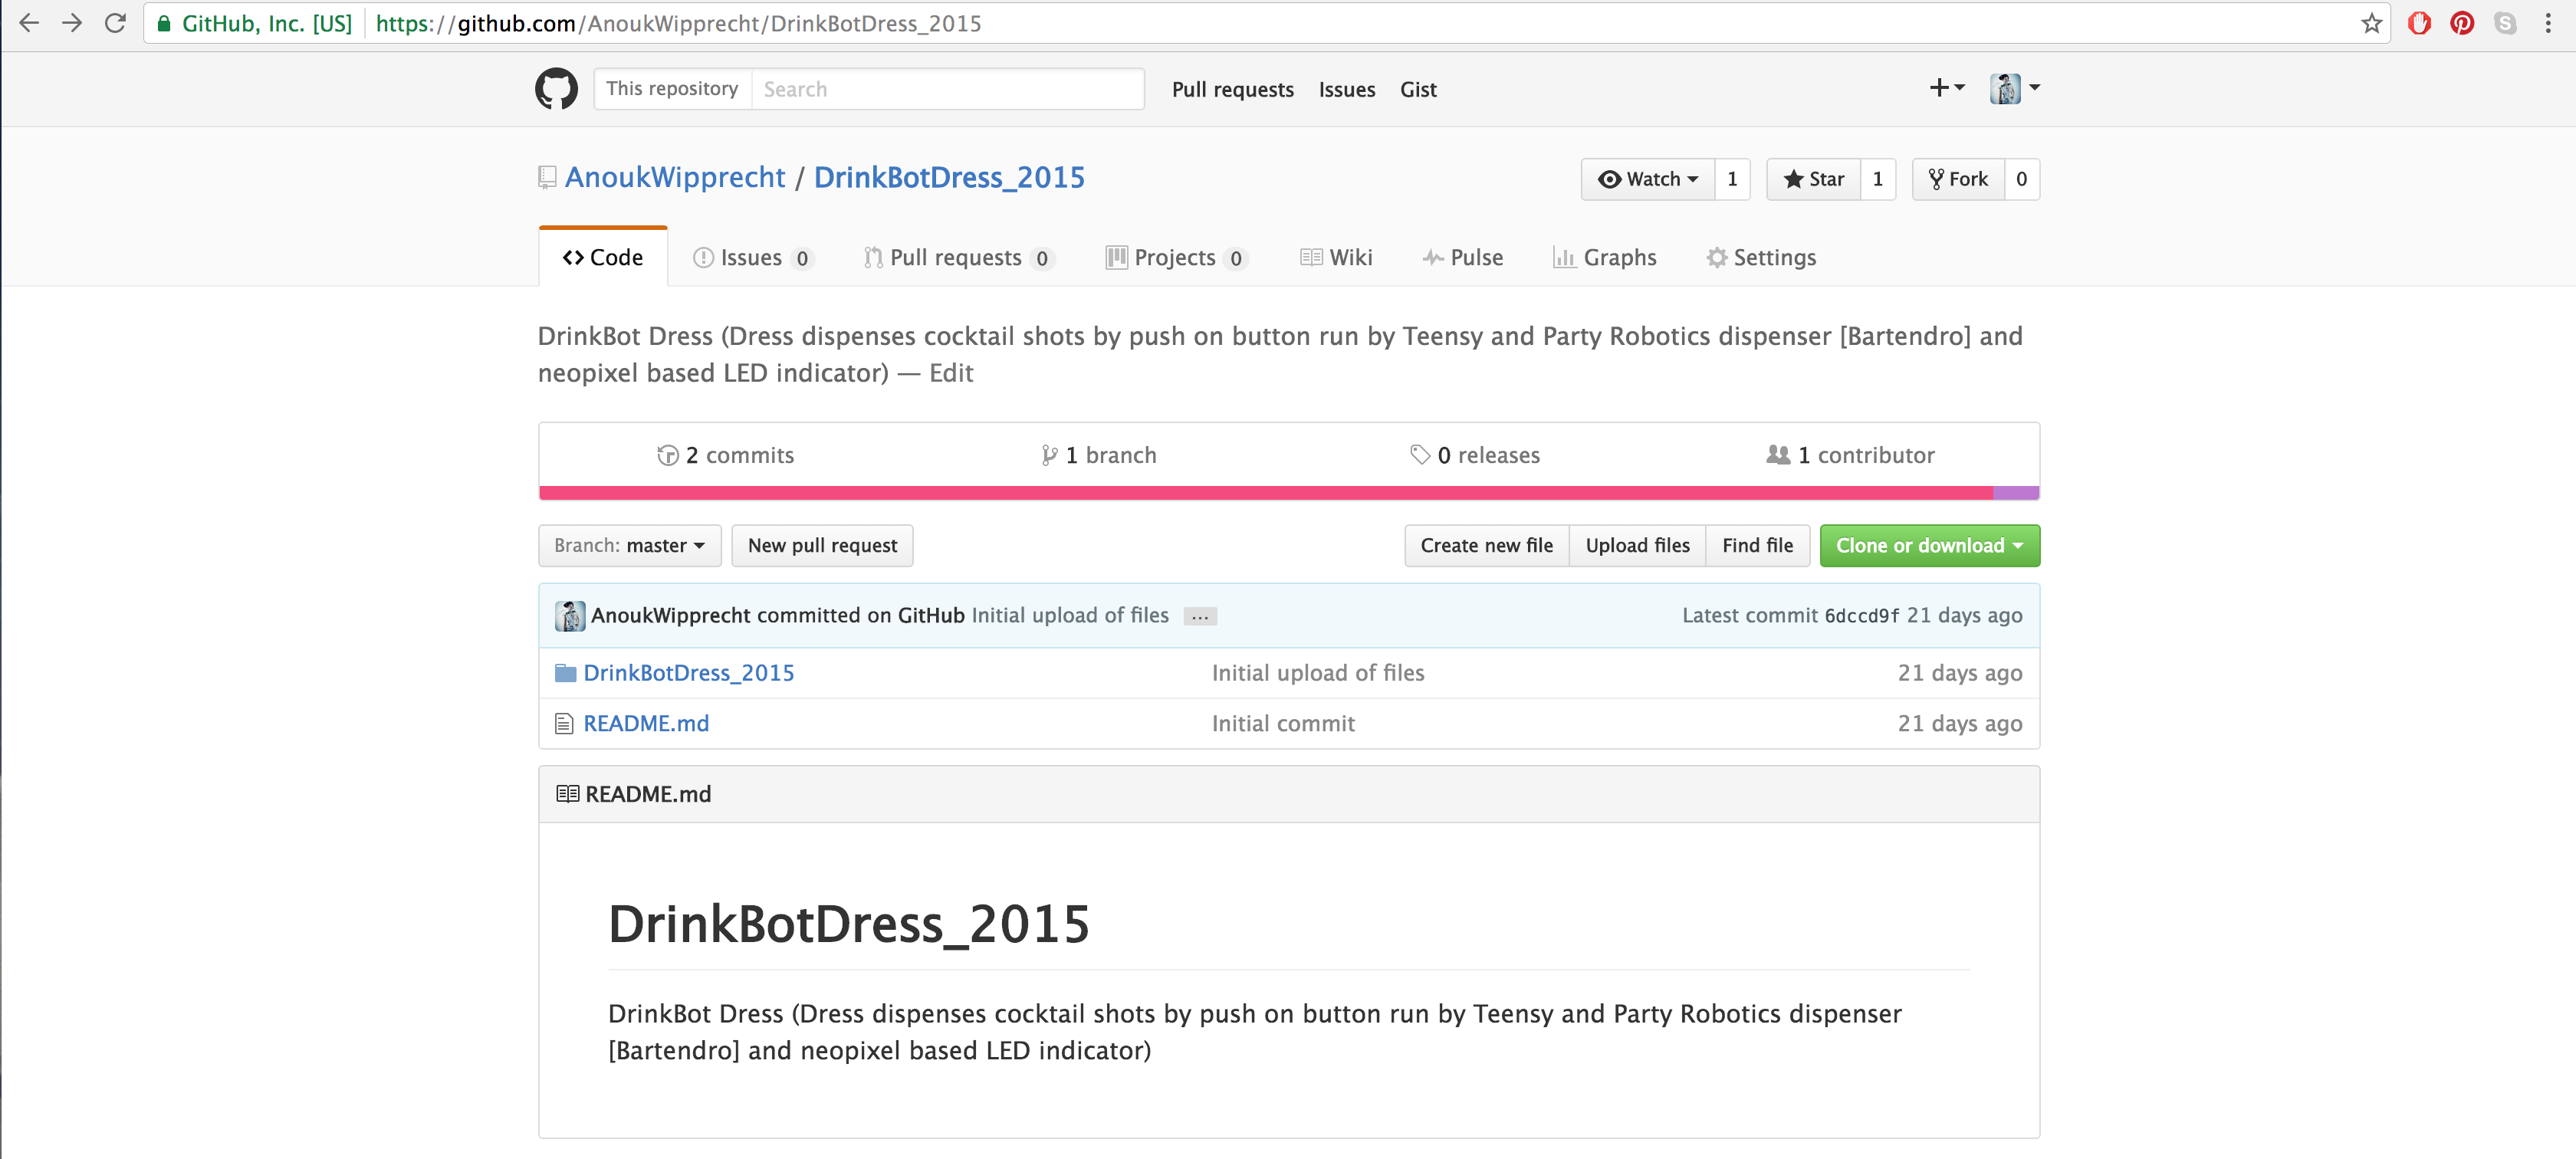Click committer avatar in latest commit bar
2576x1159 pixels.
point(570,616)
